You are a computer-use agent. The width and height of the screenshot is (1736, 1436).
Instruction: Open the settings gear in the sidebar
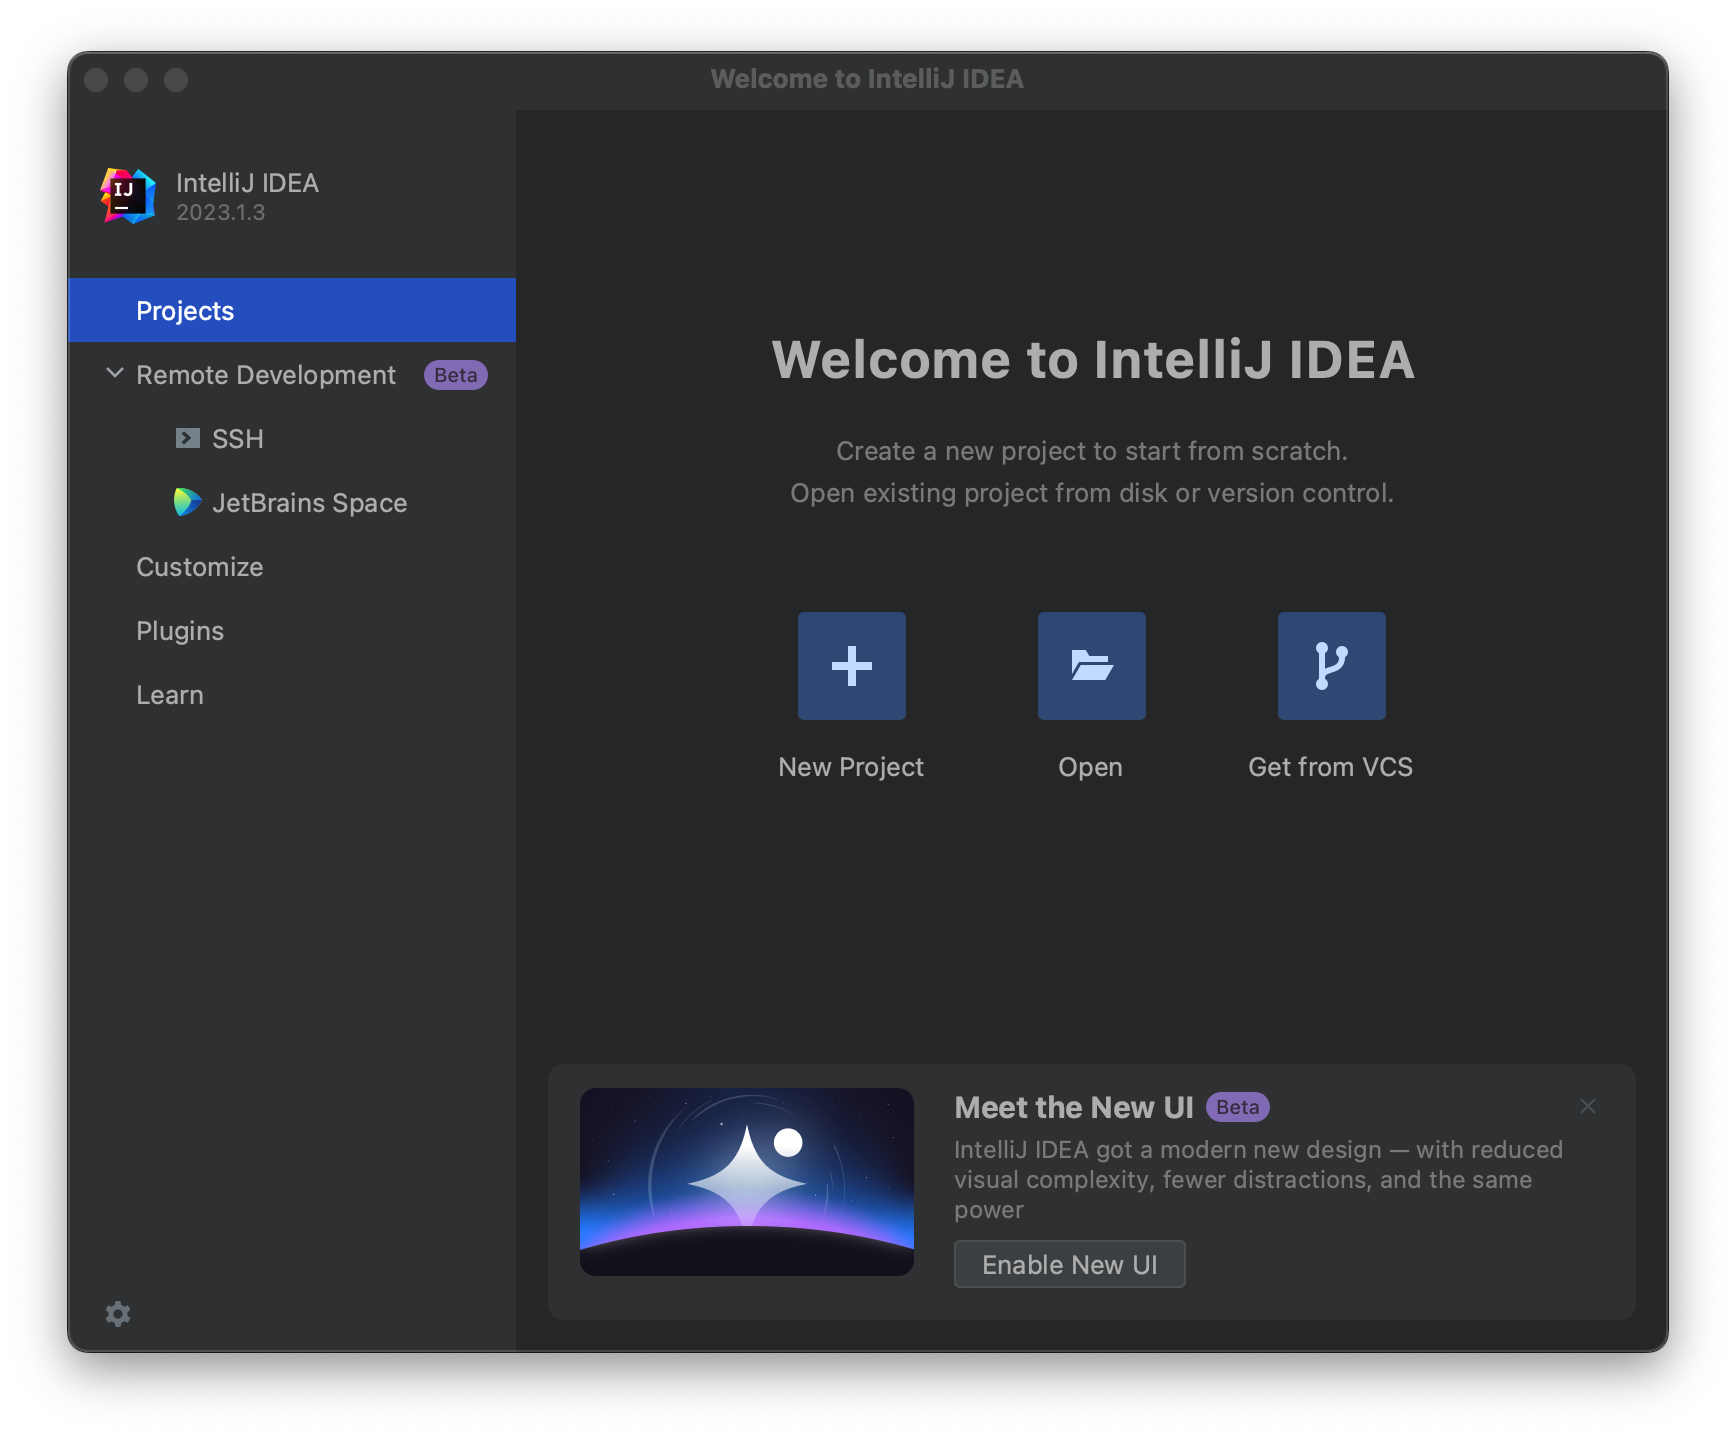point(118,1314)
